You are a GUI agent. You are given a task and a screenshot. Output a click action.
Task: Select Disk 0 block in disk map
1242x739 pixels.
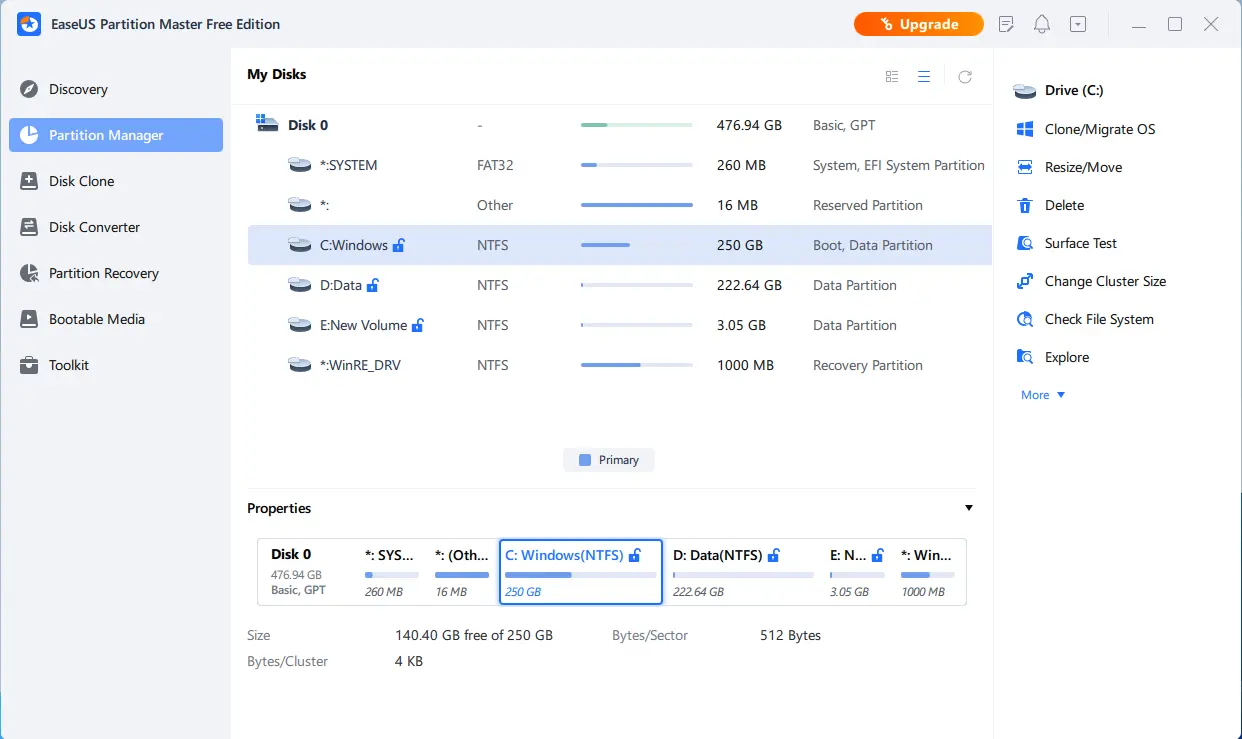click(308, 572)
